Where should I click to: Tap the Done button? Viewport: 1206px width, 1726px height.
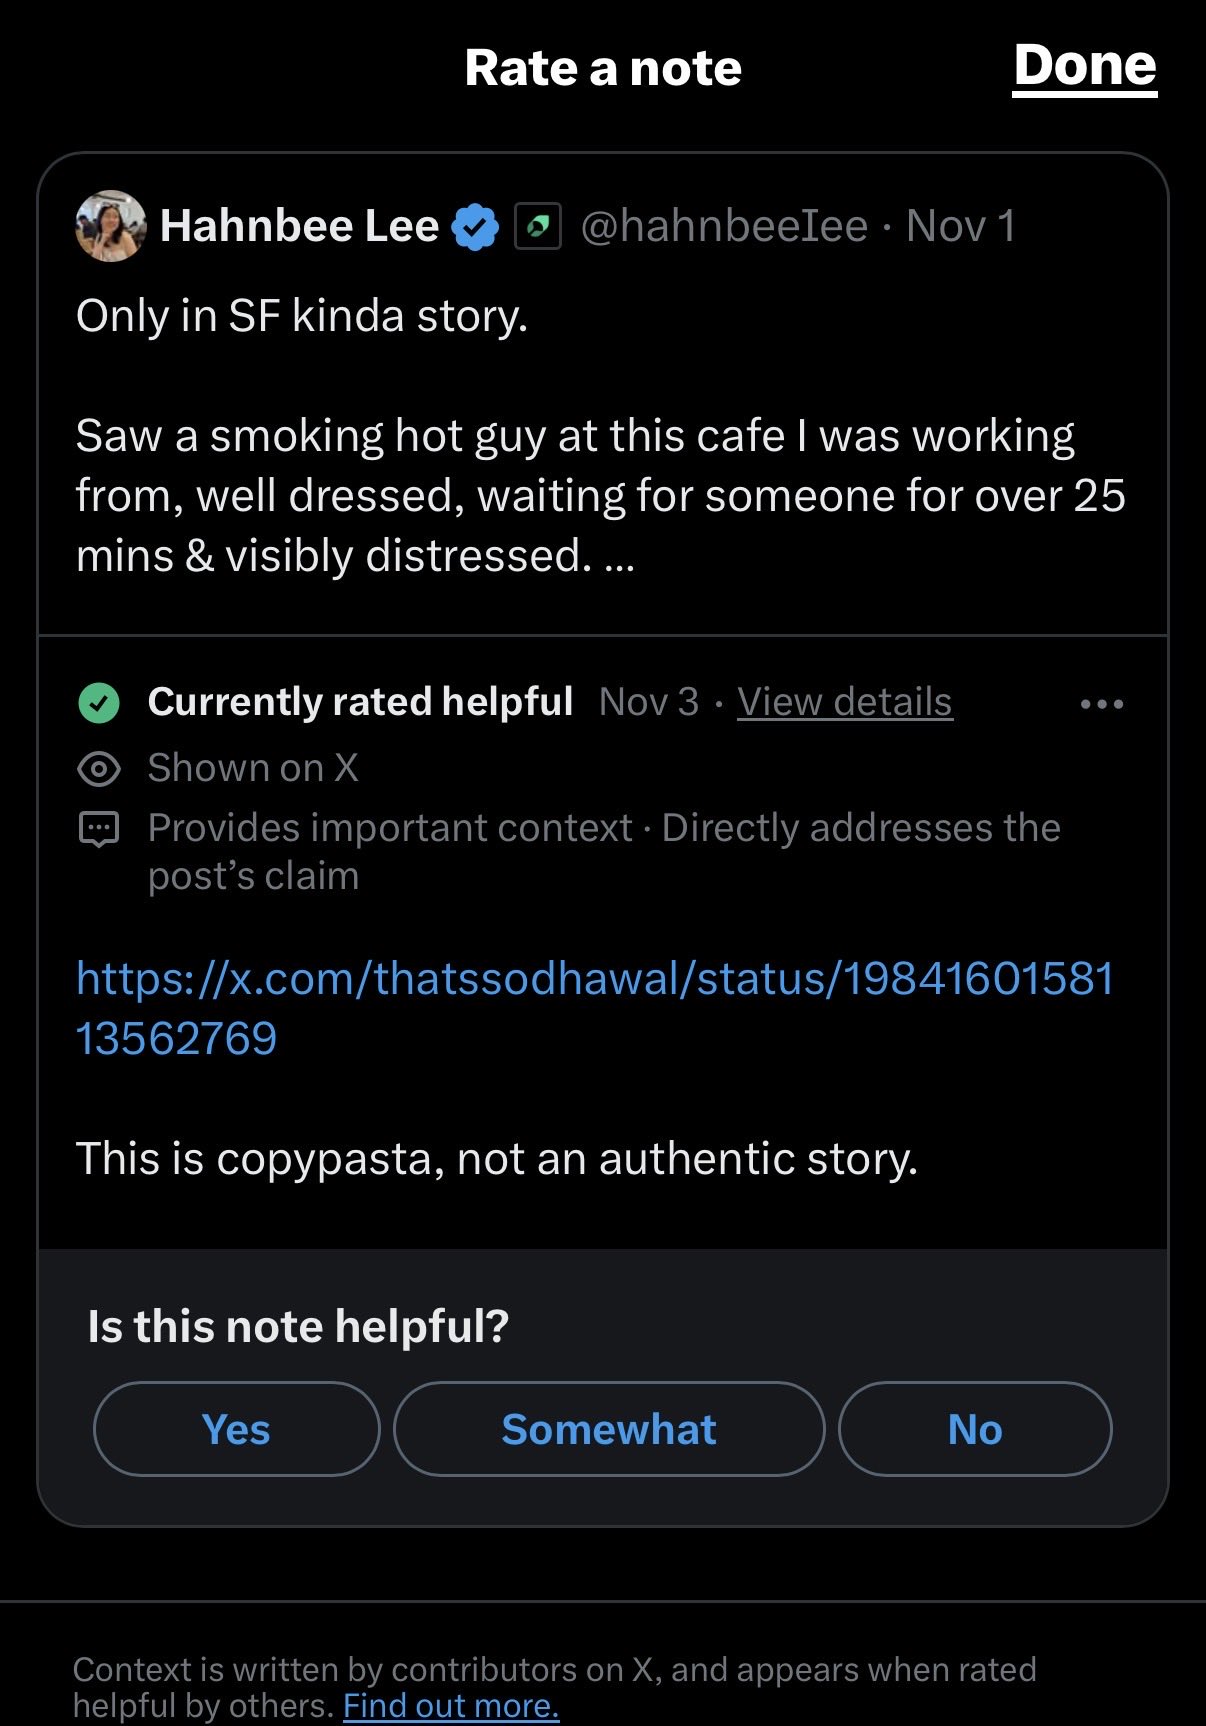[1084, 67]
